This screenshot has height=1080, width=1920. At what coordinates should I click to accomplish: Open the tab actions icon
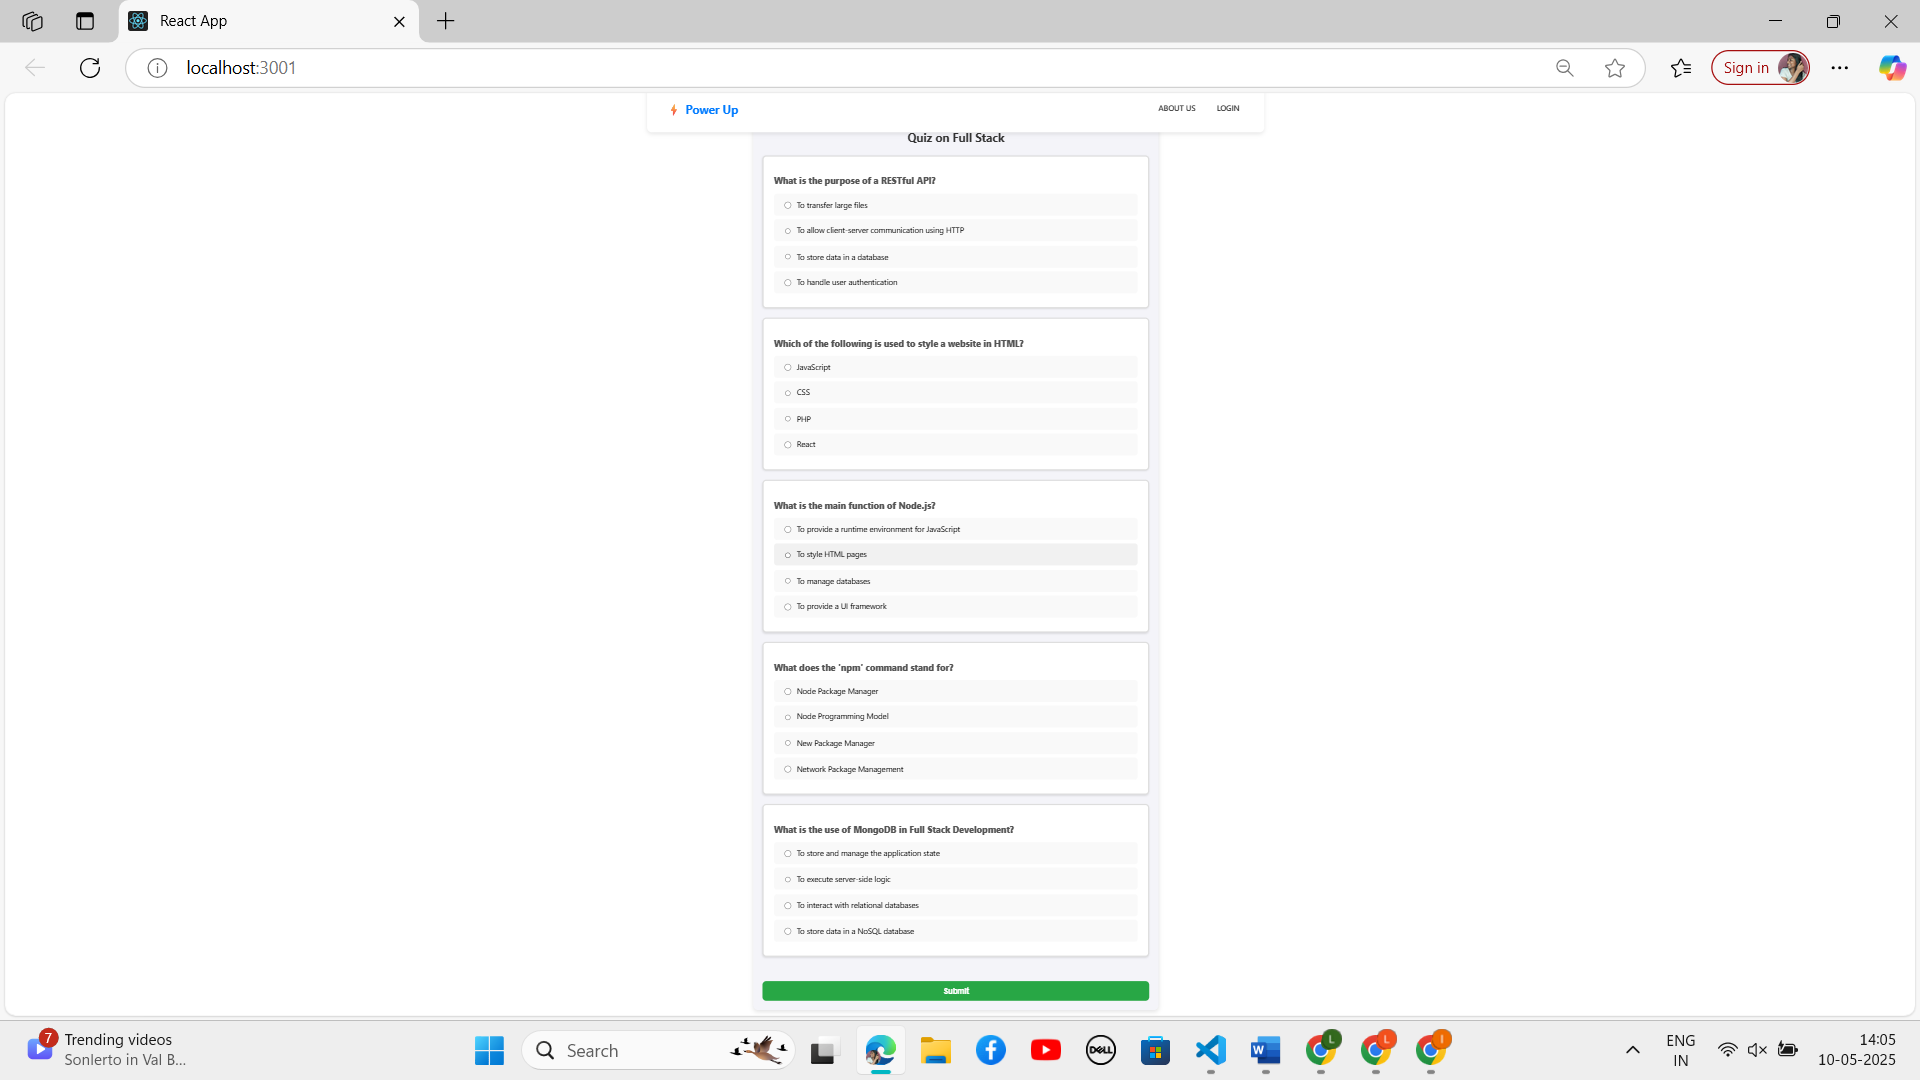point(85,21)
